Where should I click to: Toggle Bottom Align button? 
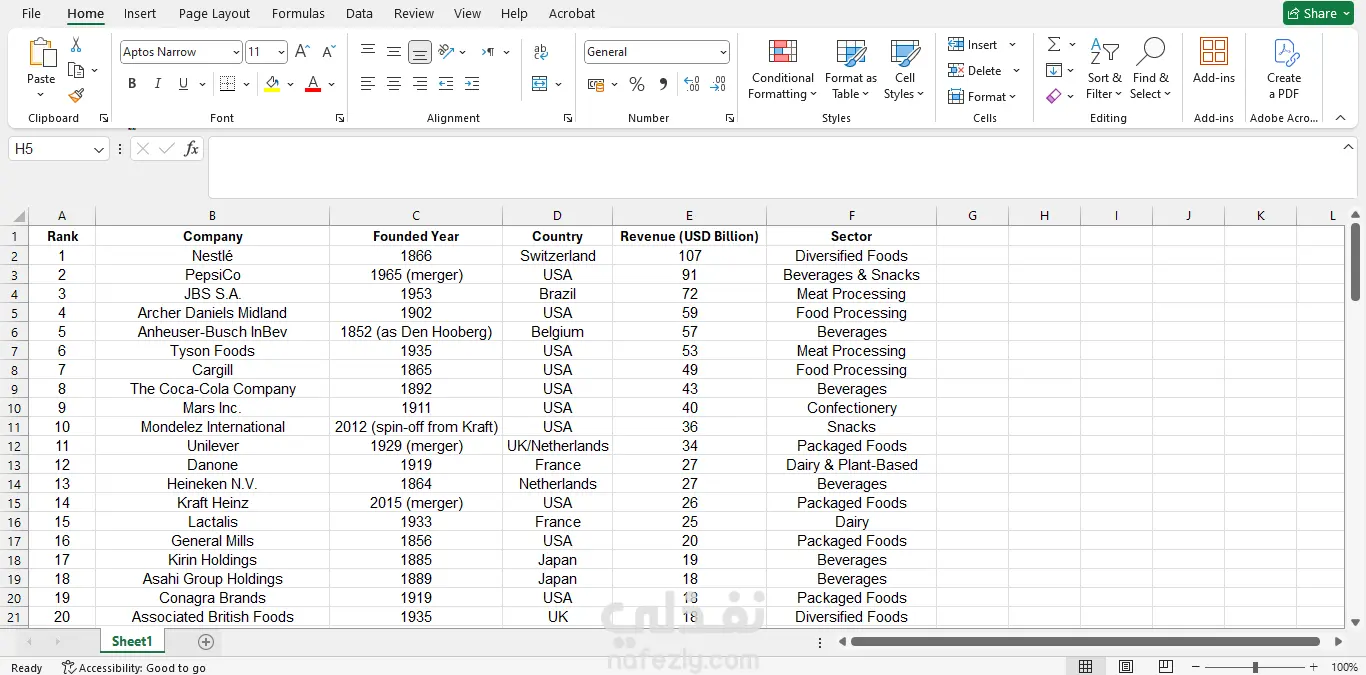(420, 52)
